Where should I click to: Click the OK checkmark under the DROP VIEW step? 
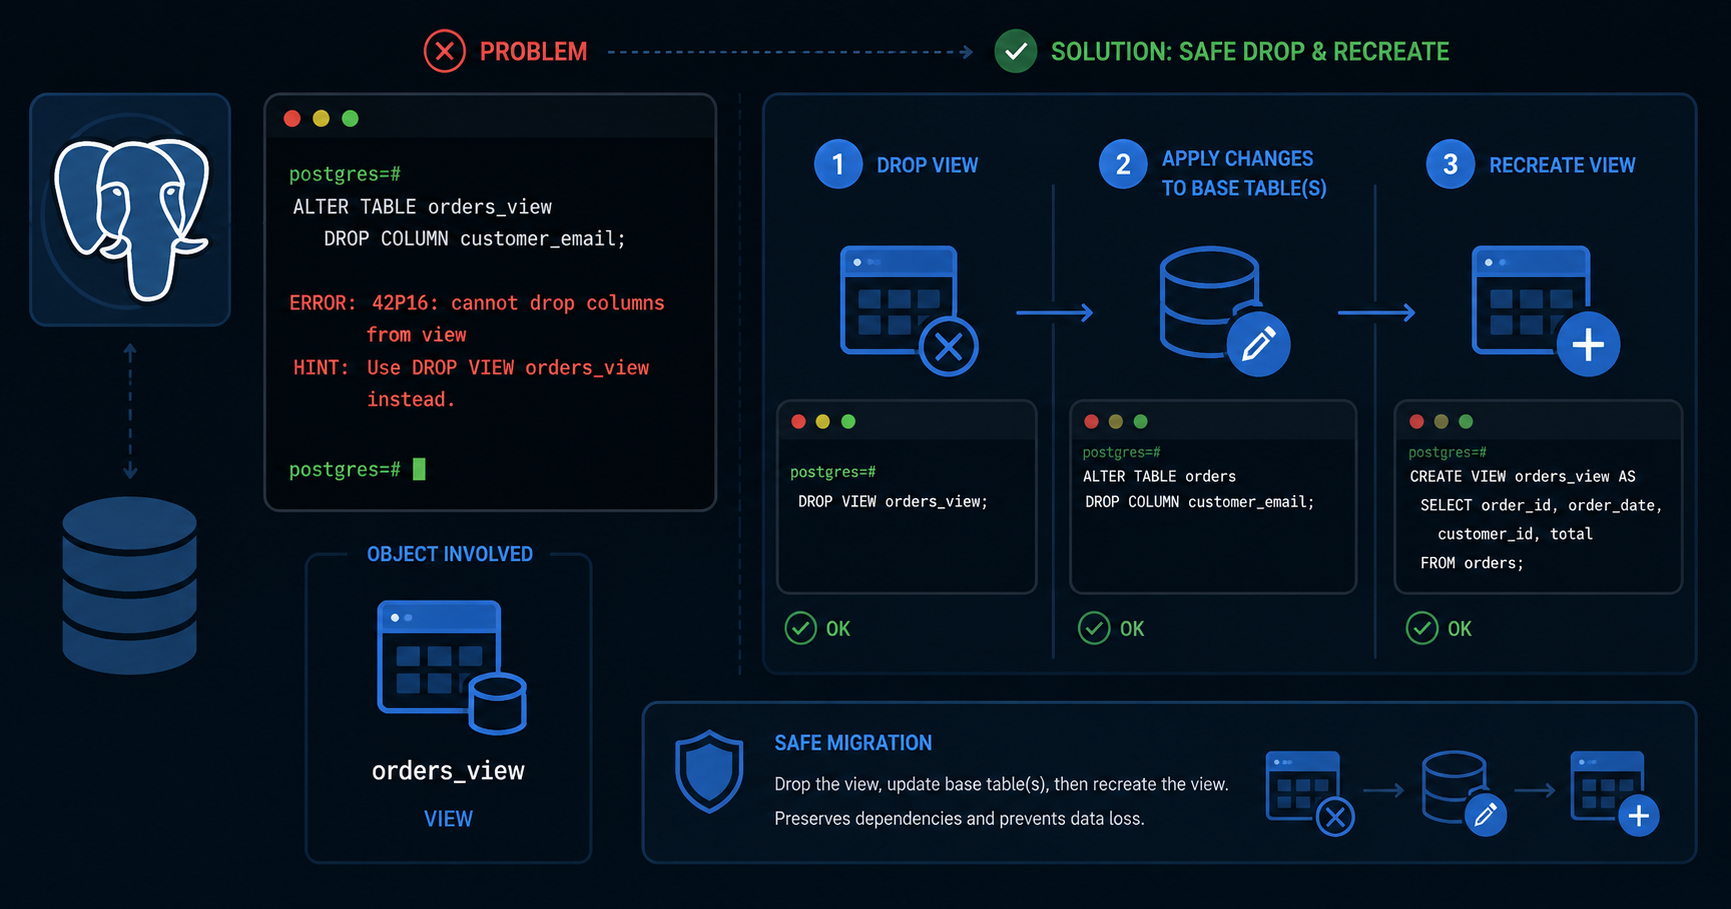(800, 628)
